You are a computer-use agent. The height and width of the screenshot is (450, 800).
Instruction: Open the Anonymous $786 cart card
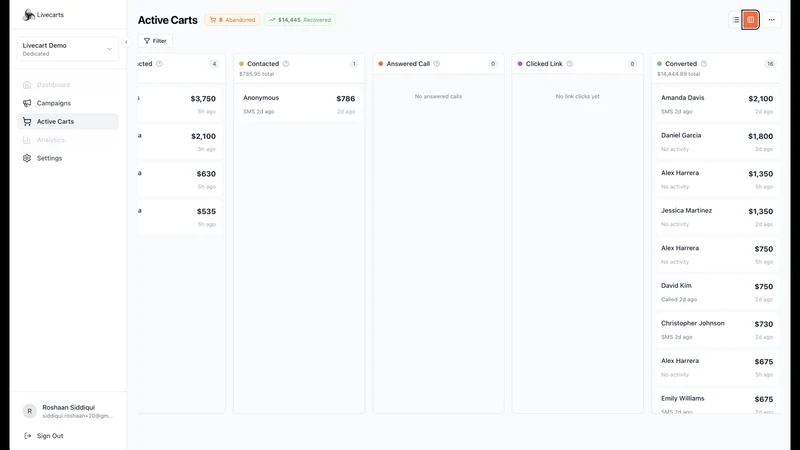click(299, 104)
